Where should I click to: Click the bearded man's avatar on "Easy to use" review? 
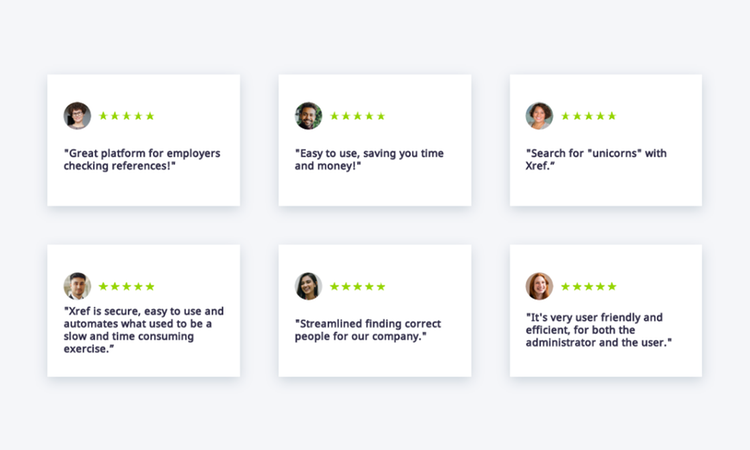click(308, 116)
